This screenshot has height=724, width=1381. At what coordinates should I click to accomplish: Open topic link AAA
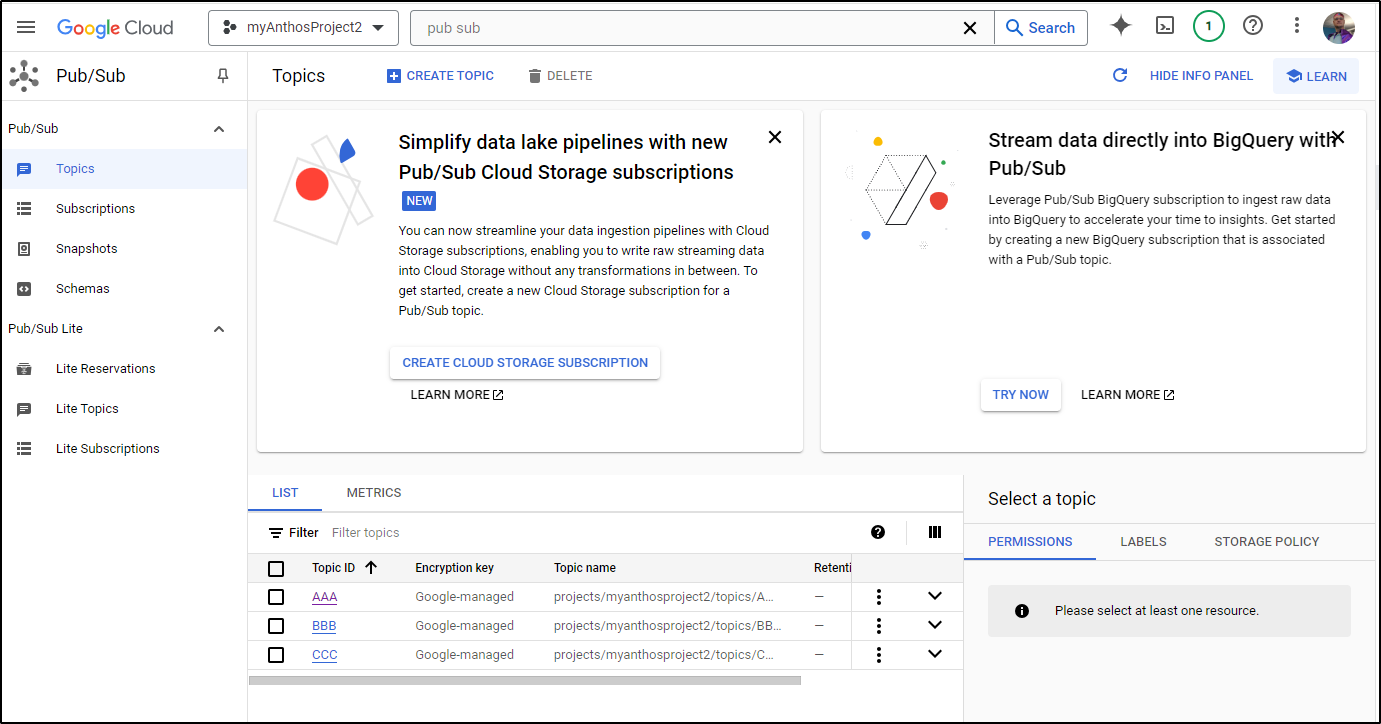click(x=325, y=597)
